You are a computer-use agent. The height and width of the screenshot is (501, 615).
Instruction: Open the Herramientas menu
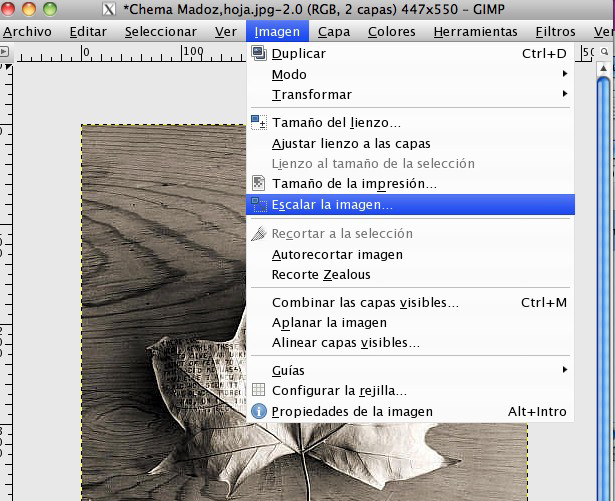pos(475,31)
